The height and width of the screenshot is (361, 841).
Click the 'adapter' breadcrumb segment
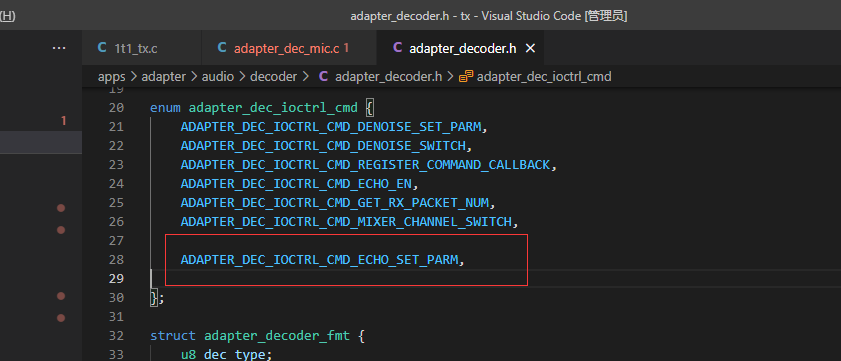(x=164, y=77)
